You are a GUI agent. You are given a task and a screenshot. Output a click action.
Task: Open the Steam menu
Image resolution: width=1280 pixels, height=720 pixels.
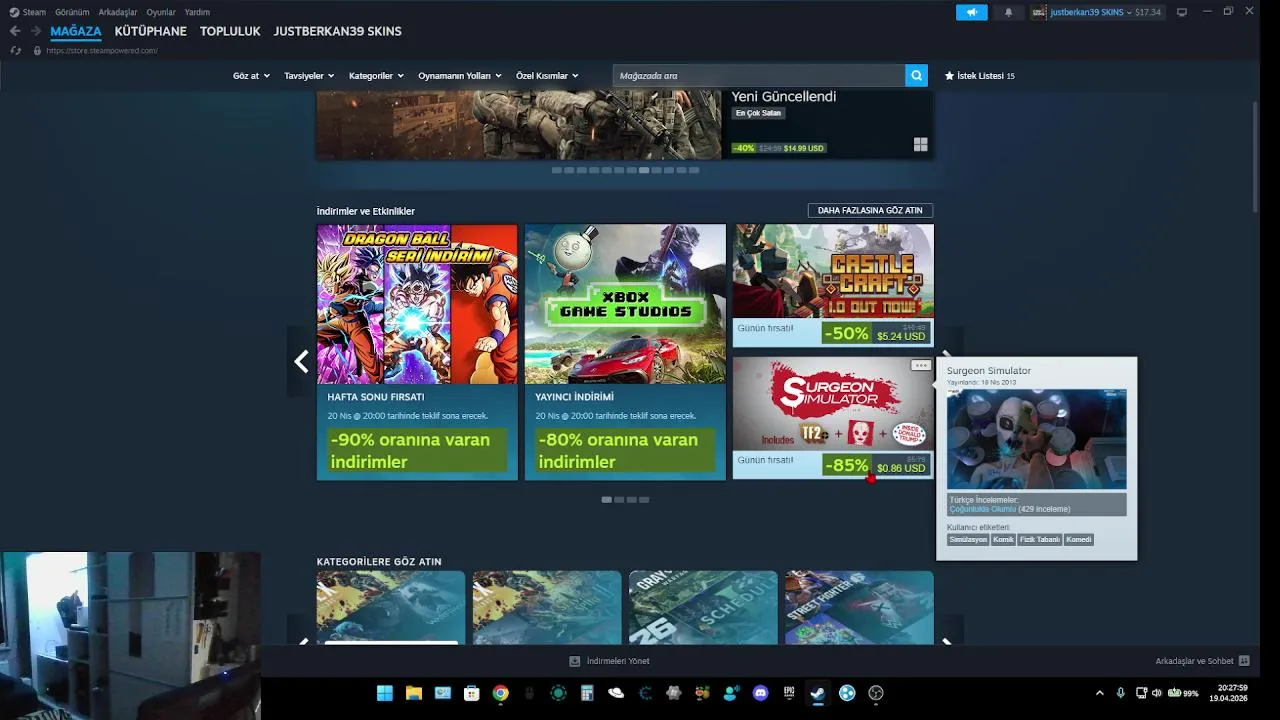pos(28,12)
